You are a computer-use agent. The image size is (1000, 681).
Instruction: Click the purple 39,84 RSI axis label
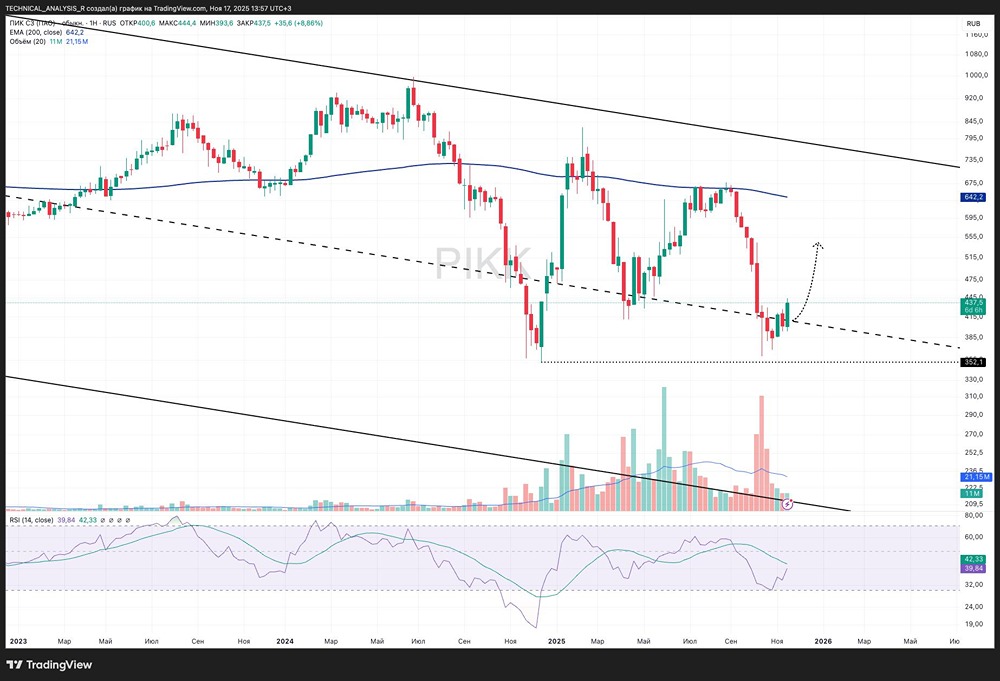pyautogui.click(x=973, y=568)
